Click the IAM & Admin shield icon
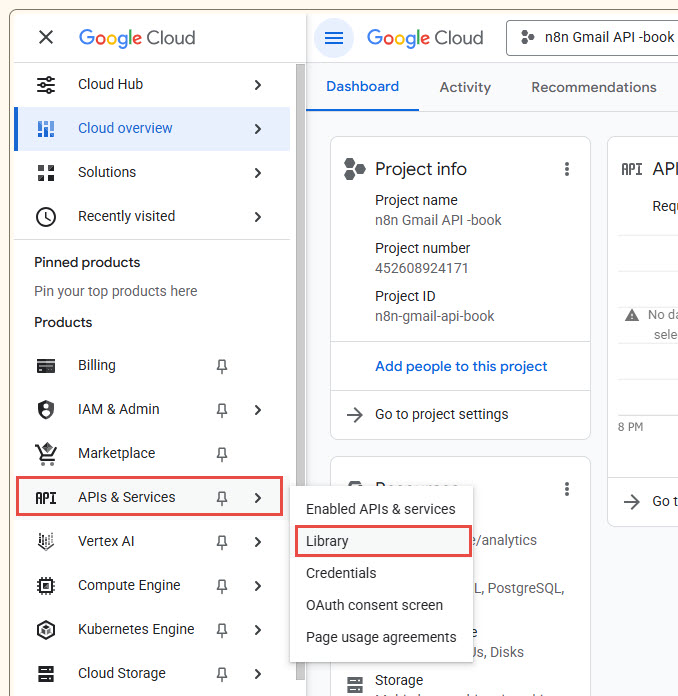Screen dimensions: 678x696 [x=46, y=410]
